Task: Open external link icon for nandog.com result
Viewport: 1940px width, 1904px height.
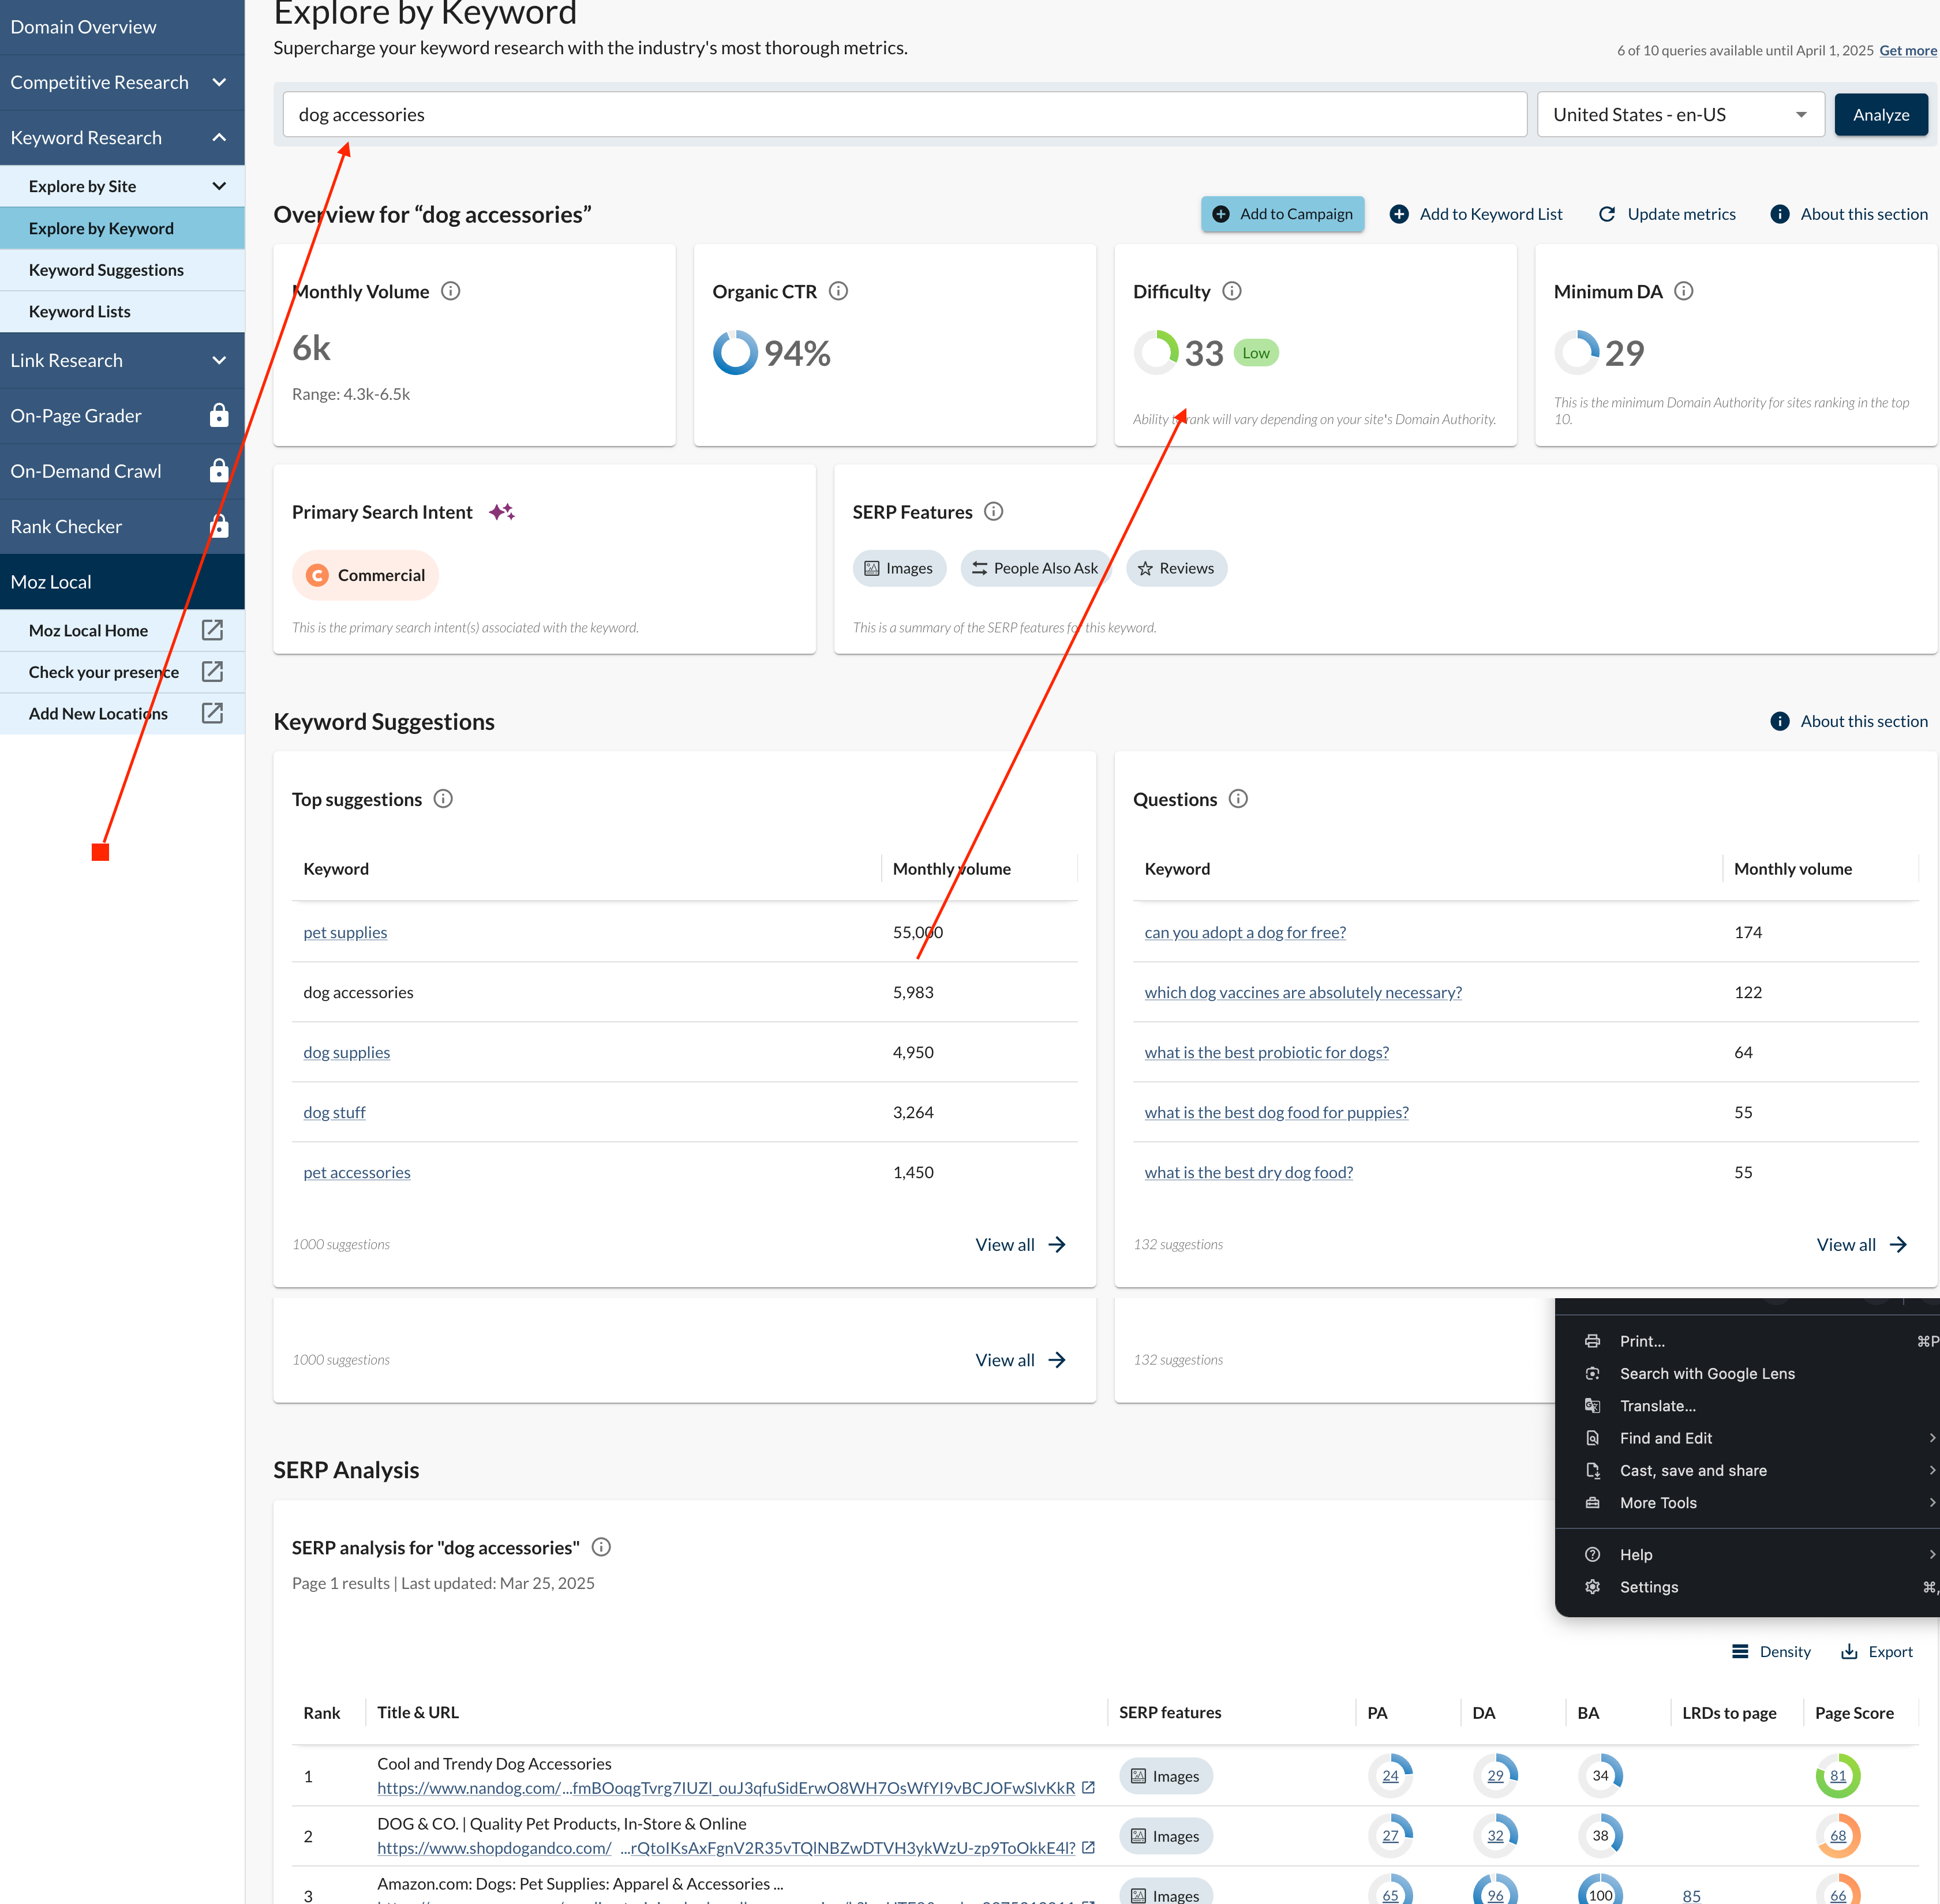Action: (x=1088, y=1788)
